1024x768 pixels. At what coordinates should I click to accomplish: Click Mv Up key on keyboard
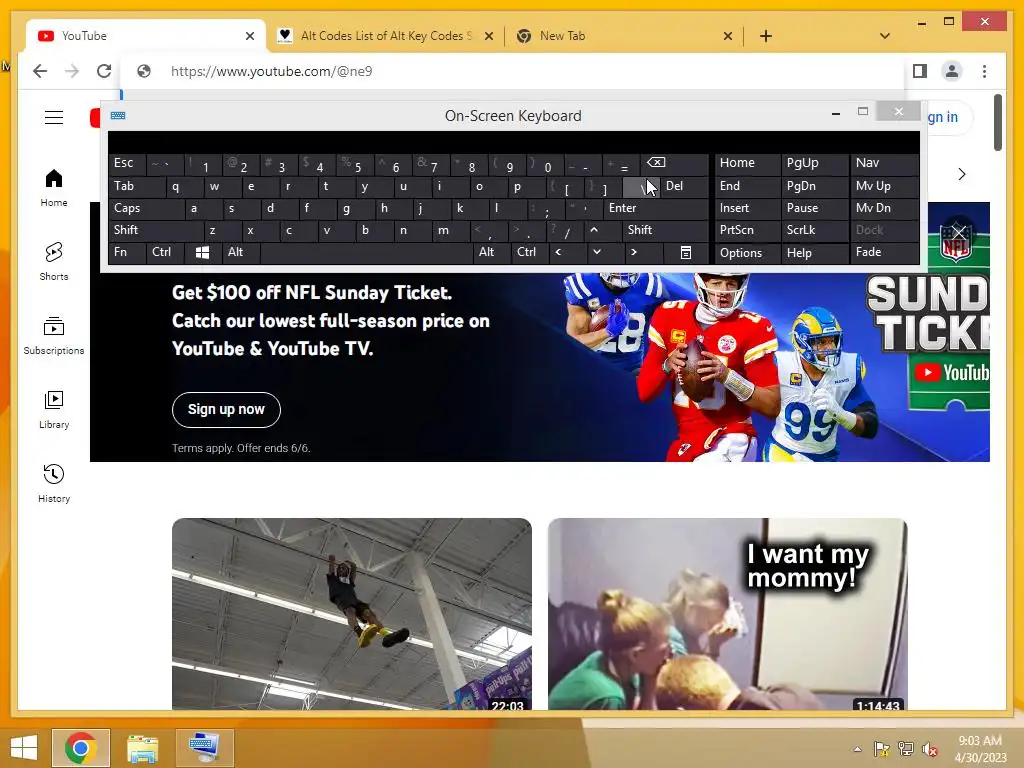coord(884,186)
